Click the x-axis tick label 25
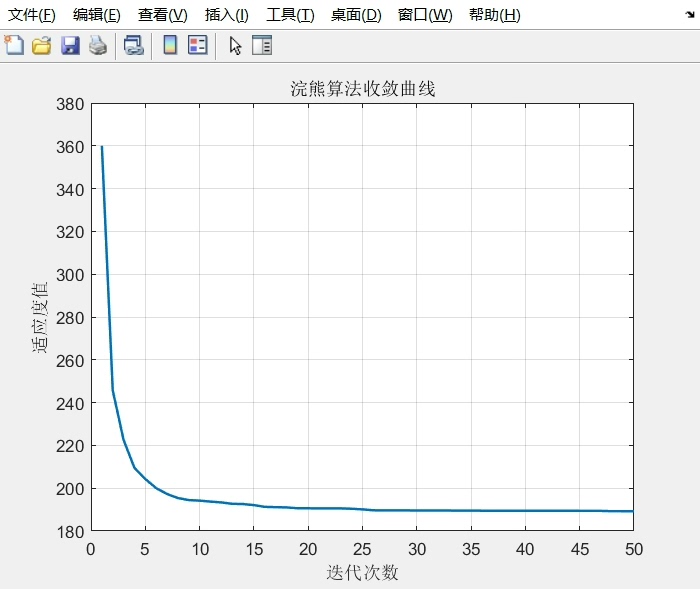This screenshot has width=700, height=589. (362, 549)
